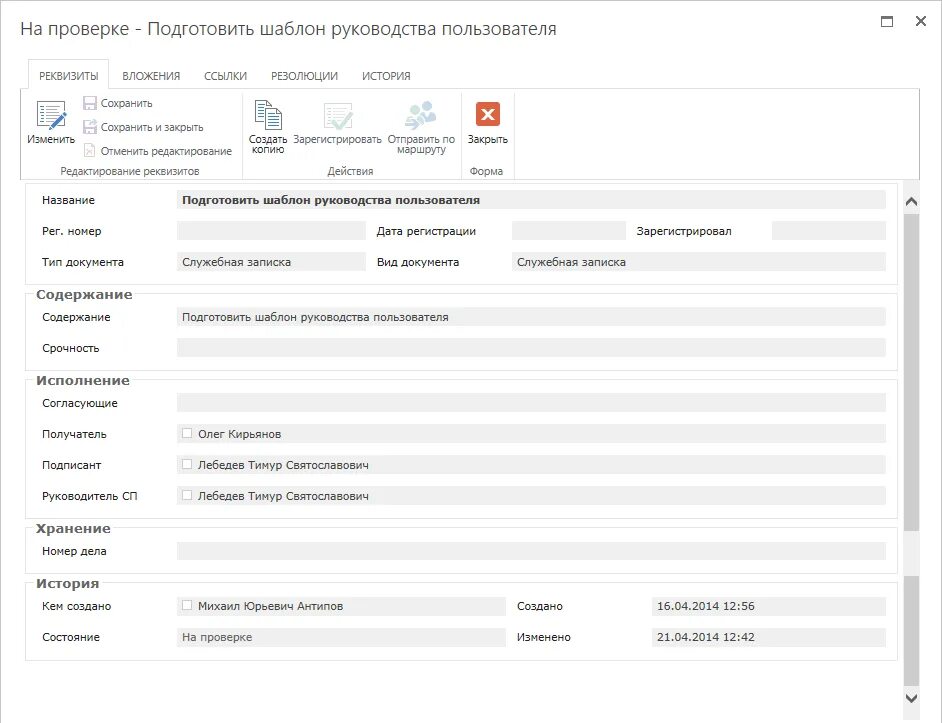Click the Сохранить и закрыть icon
The width and height of the screenshot is (942, 723).
coord(90,127)
